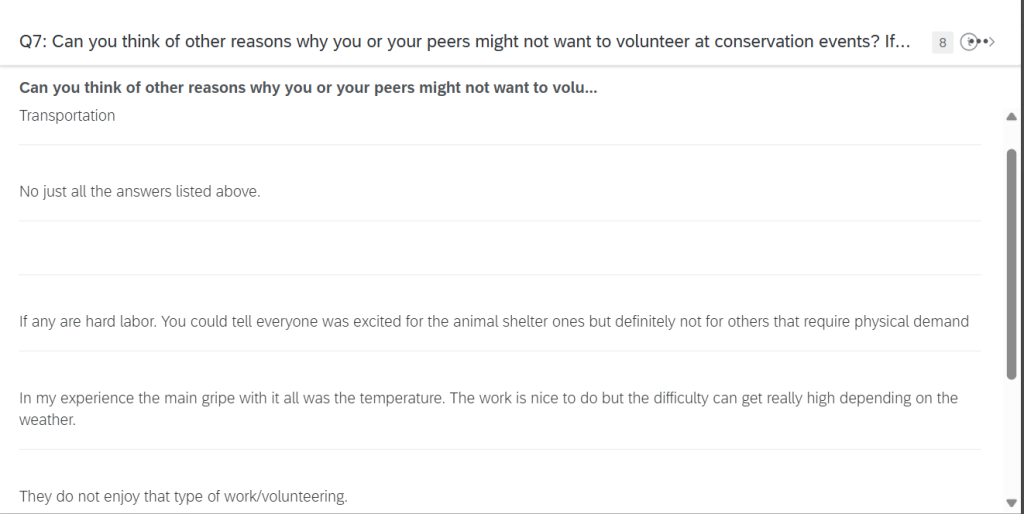Click the word 'weather.' on the wrapped line
This screenshot has width=1024, height=514.
(48, 420)
